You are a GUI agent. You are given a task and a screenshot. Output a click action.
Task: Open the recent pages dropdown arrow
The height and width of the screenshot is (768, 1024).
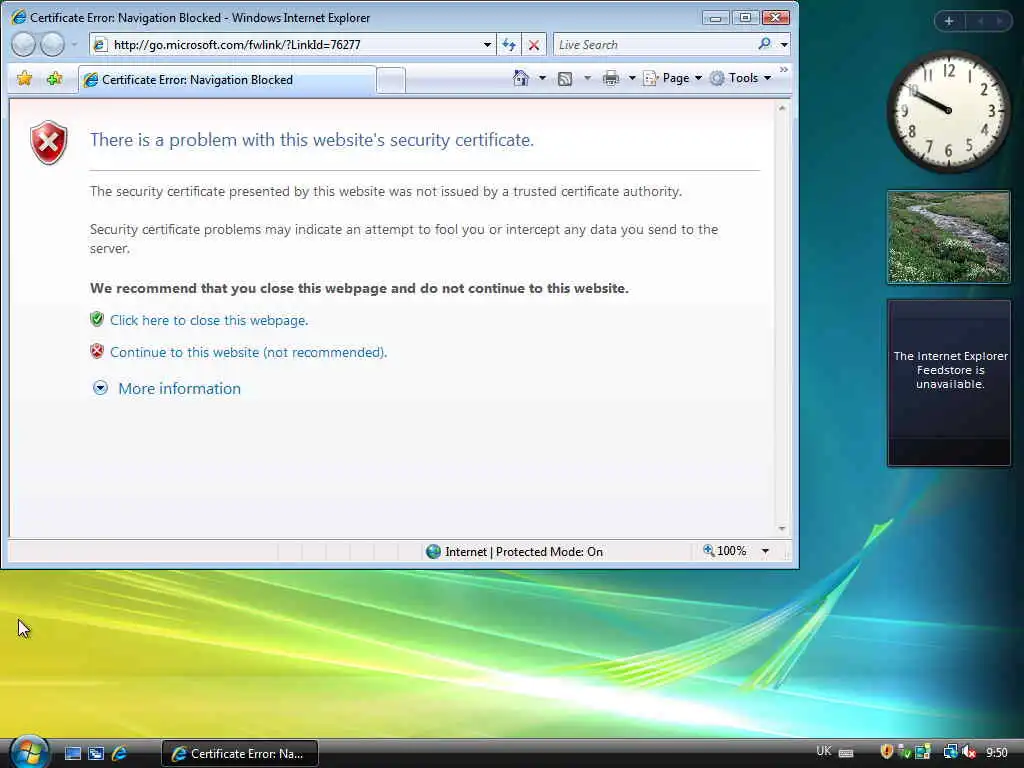[74, 44]
